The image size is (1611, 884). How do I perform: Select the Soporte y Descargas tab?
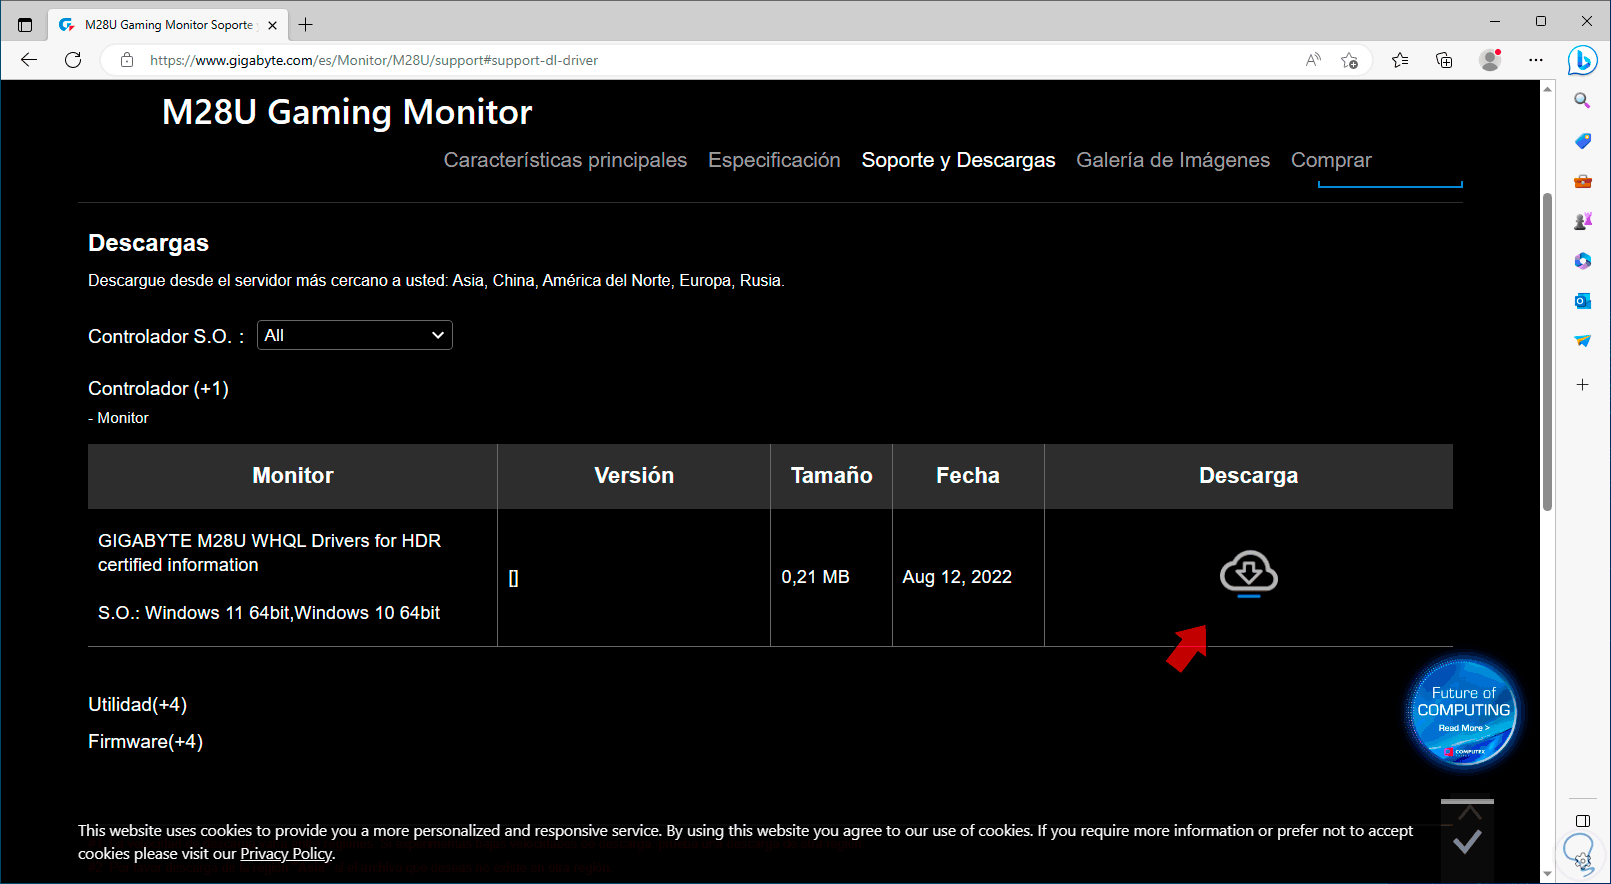tap(958, 160)
